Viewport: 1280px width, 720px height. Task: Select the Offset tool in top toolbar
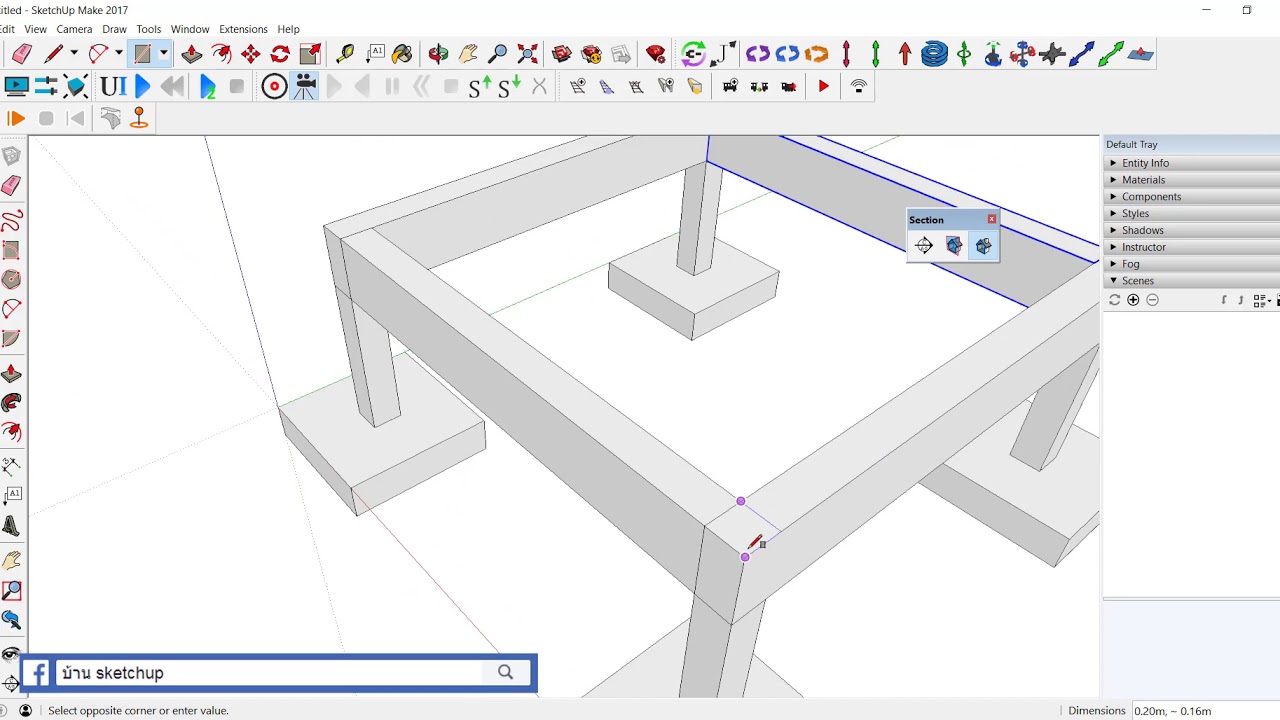click(x=221, y=54)
